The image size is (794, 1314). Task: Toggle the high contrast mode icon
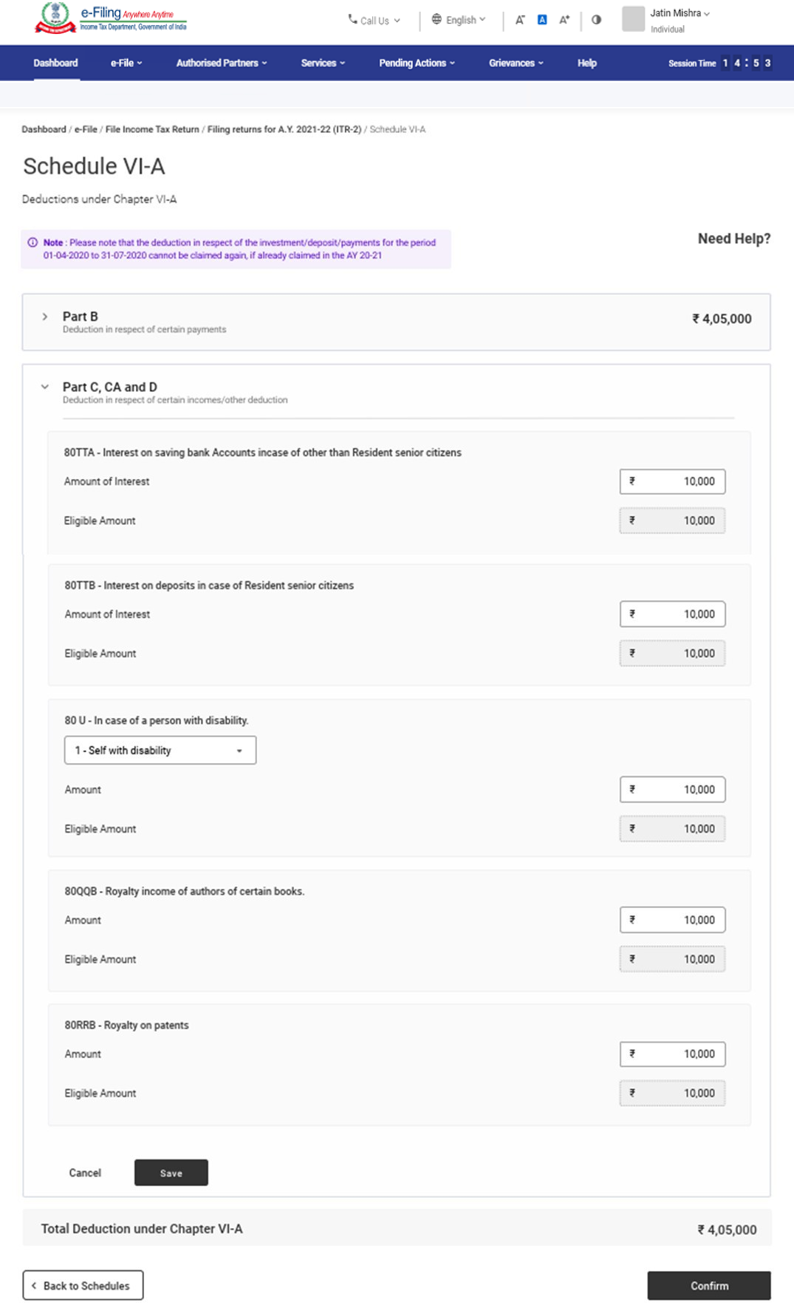[597, 20]
